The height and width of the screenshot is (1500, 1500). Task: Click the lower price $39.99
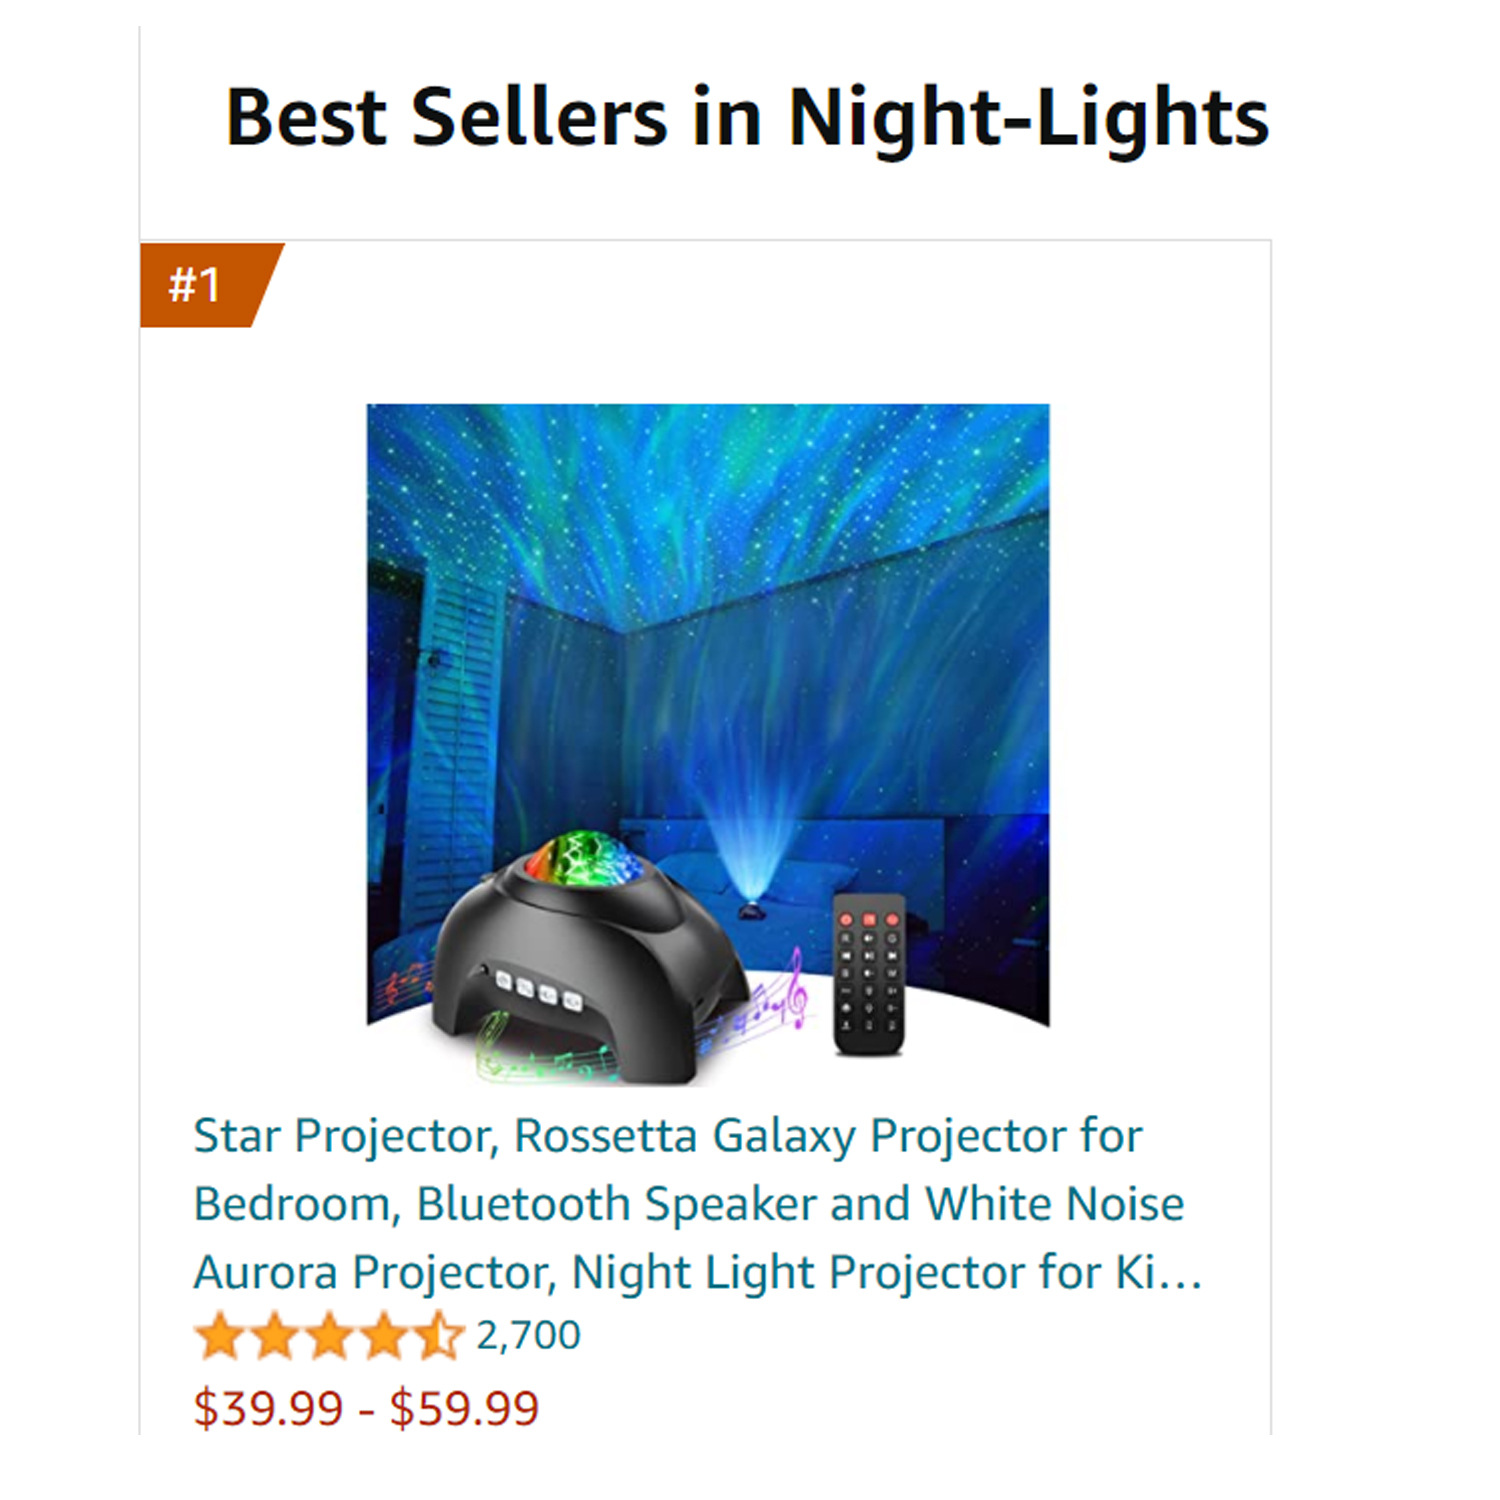268,1408
